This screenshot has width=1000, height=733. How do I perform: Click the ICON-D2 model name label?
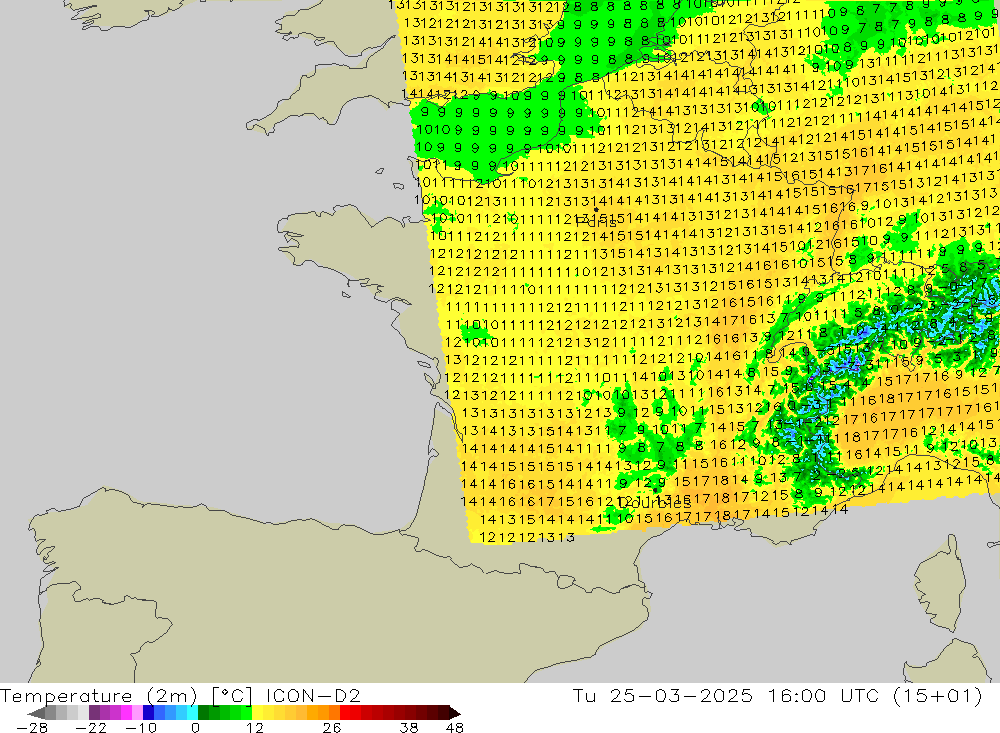tap(313, 695)
